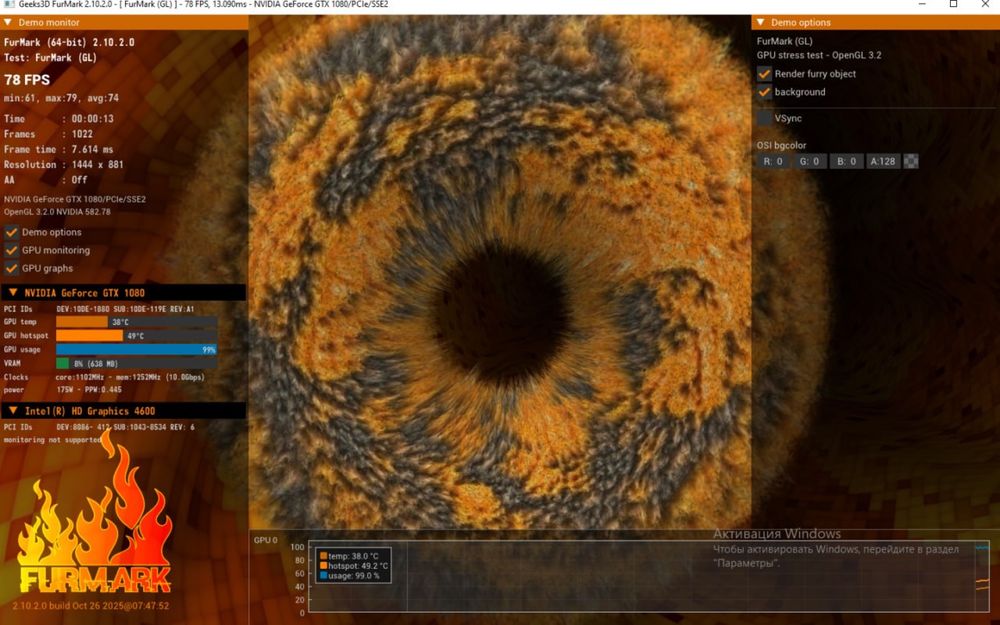Close the FurMark window
Image resolution: width=1000 pixels, height=625 pixels.
(x=985, y=4)
